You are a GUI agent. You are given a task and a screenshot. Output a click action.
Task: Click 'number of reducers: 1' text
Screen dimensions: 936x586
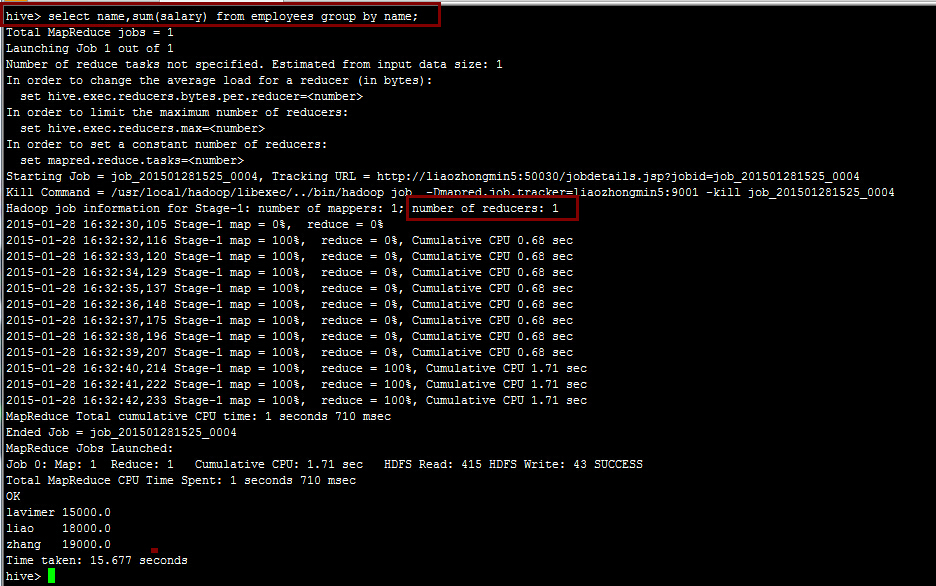(485, 208)
